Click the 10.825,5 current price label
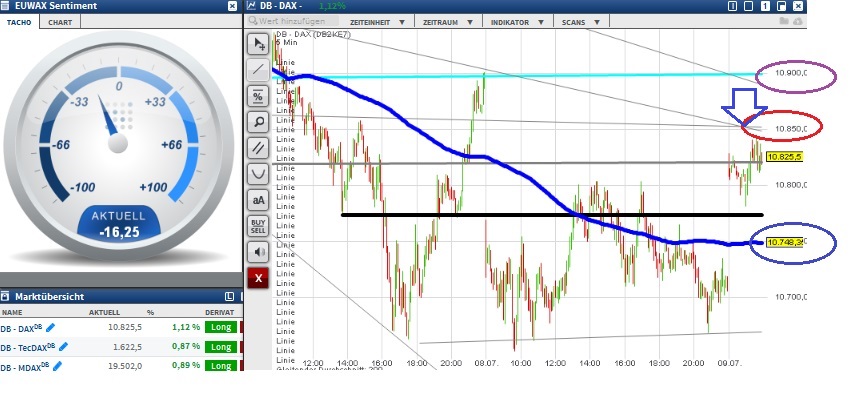This screenshot has height=394, width=856. coord(784,157)
